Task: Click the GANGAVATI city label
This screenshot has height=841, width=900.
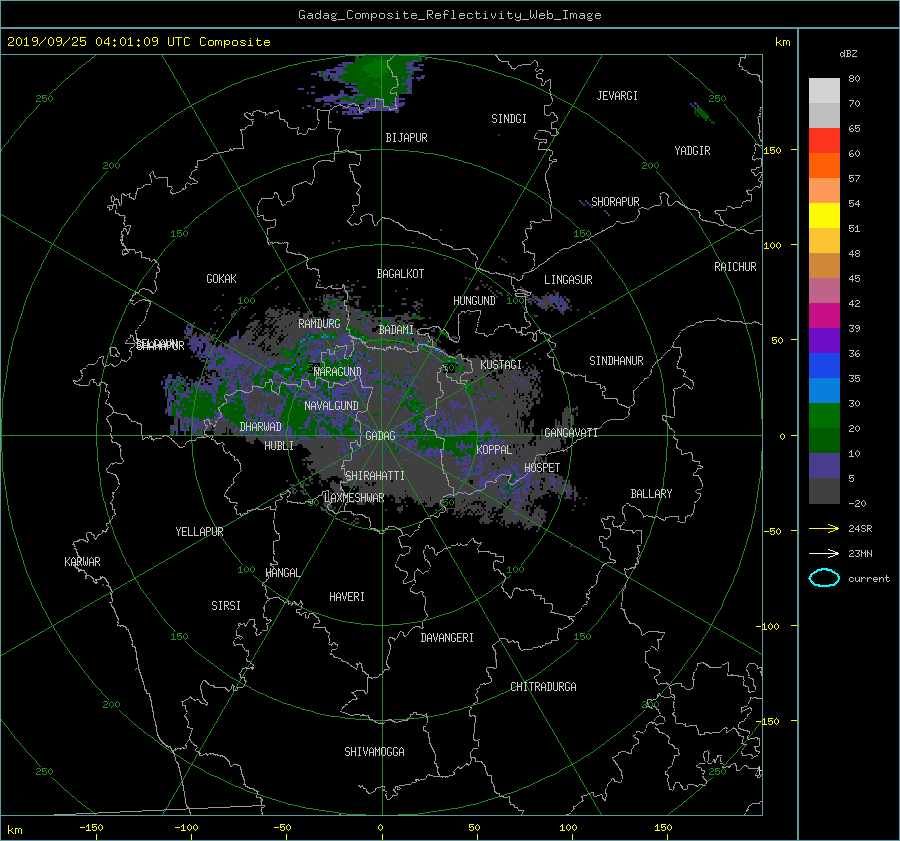Action: 571,432
